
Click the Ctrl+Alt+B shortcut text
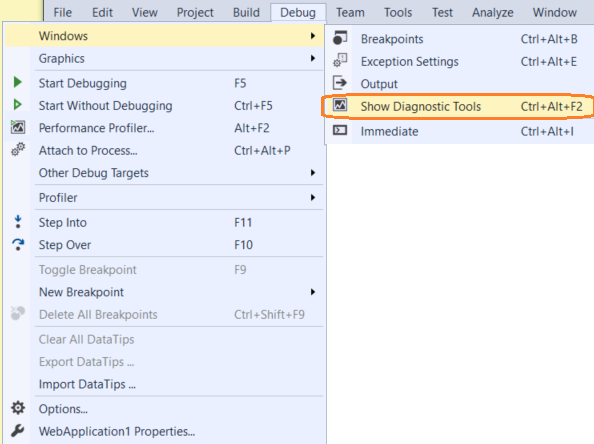[549, 39]
